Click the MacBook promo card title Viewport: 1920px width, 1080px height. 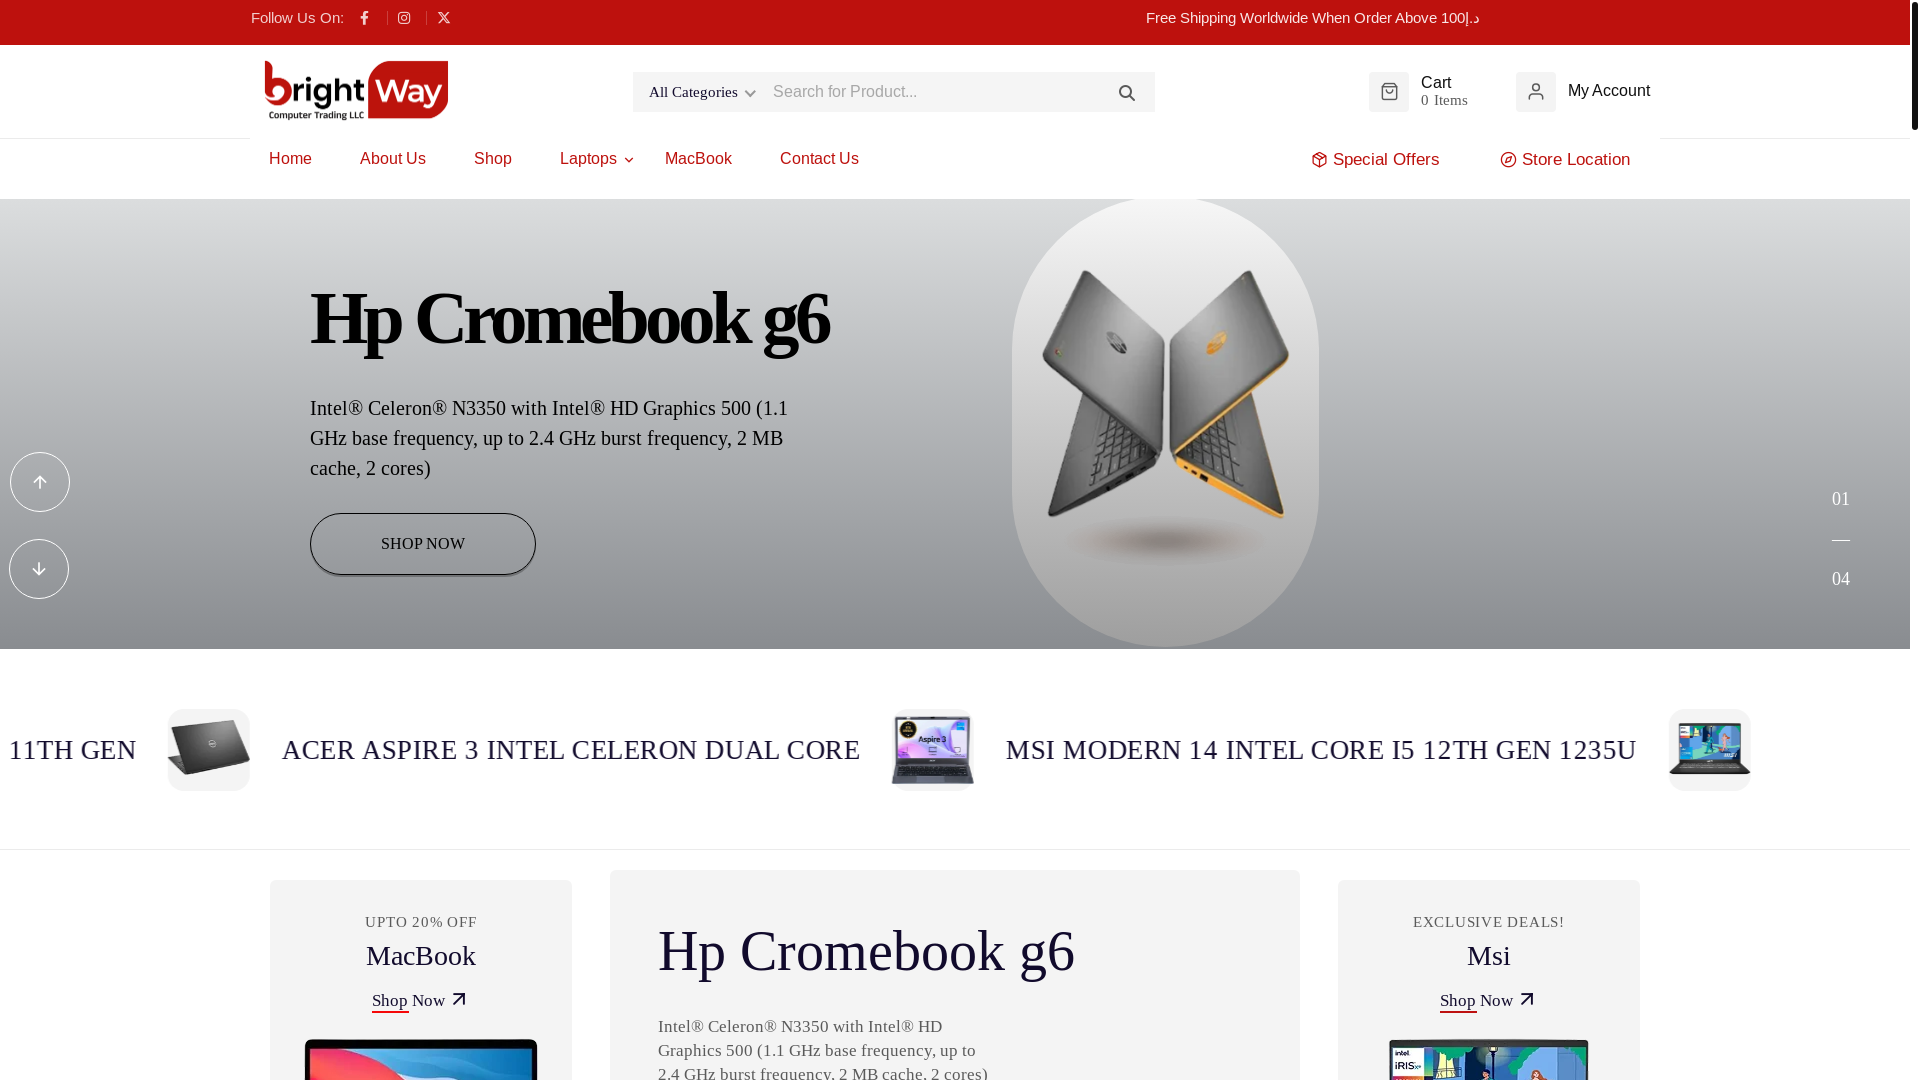[421, 956]
